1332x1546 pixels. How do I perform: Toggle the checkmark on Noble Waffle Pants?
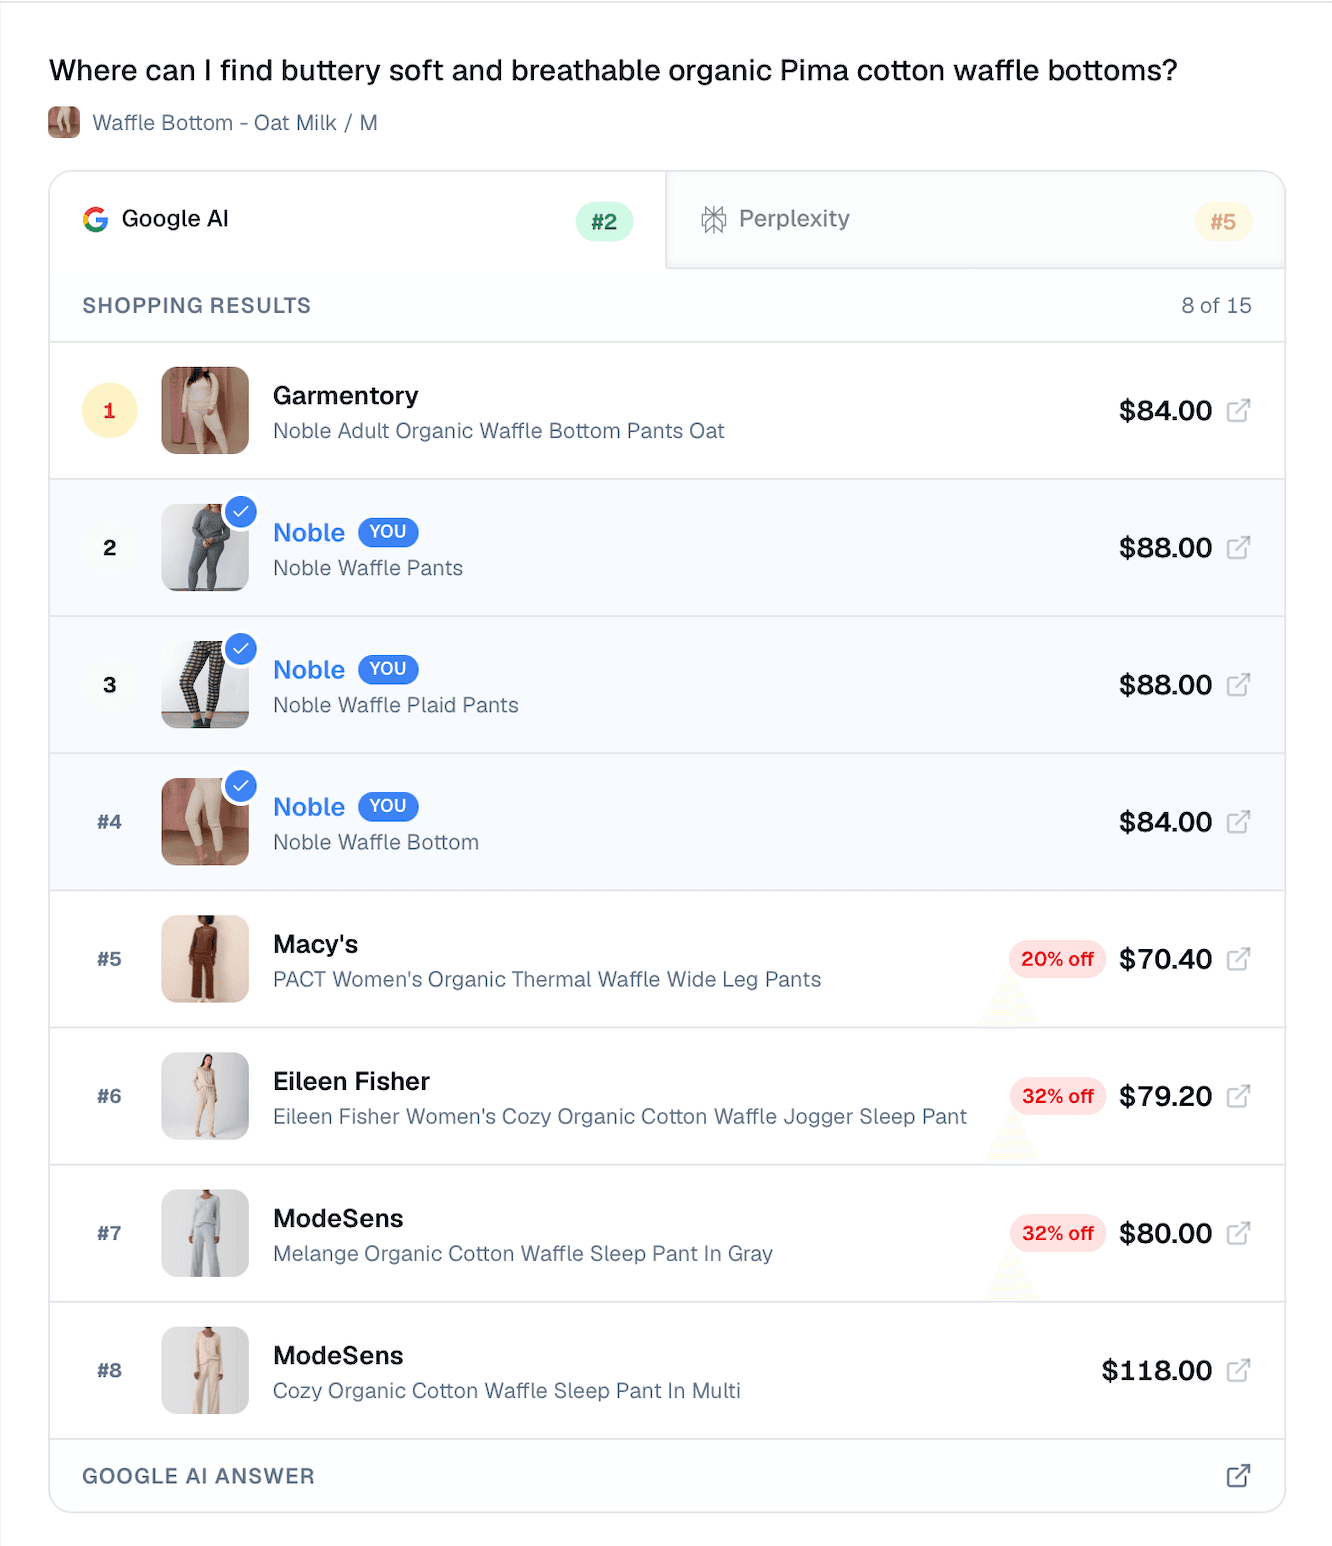(x=241, y=513)
